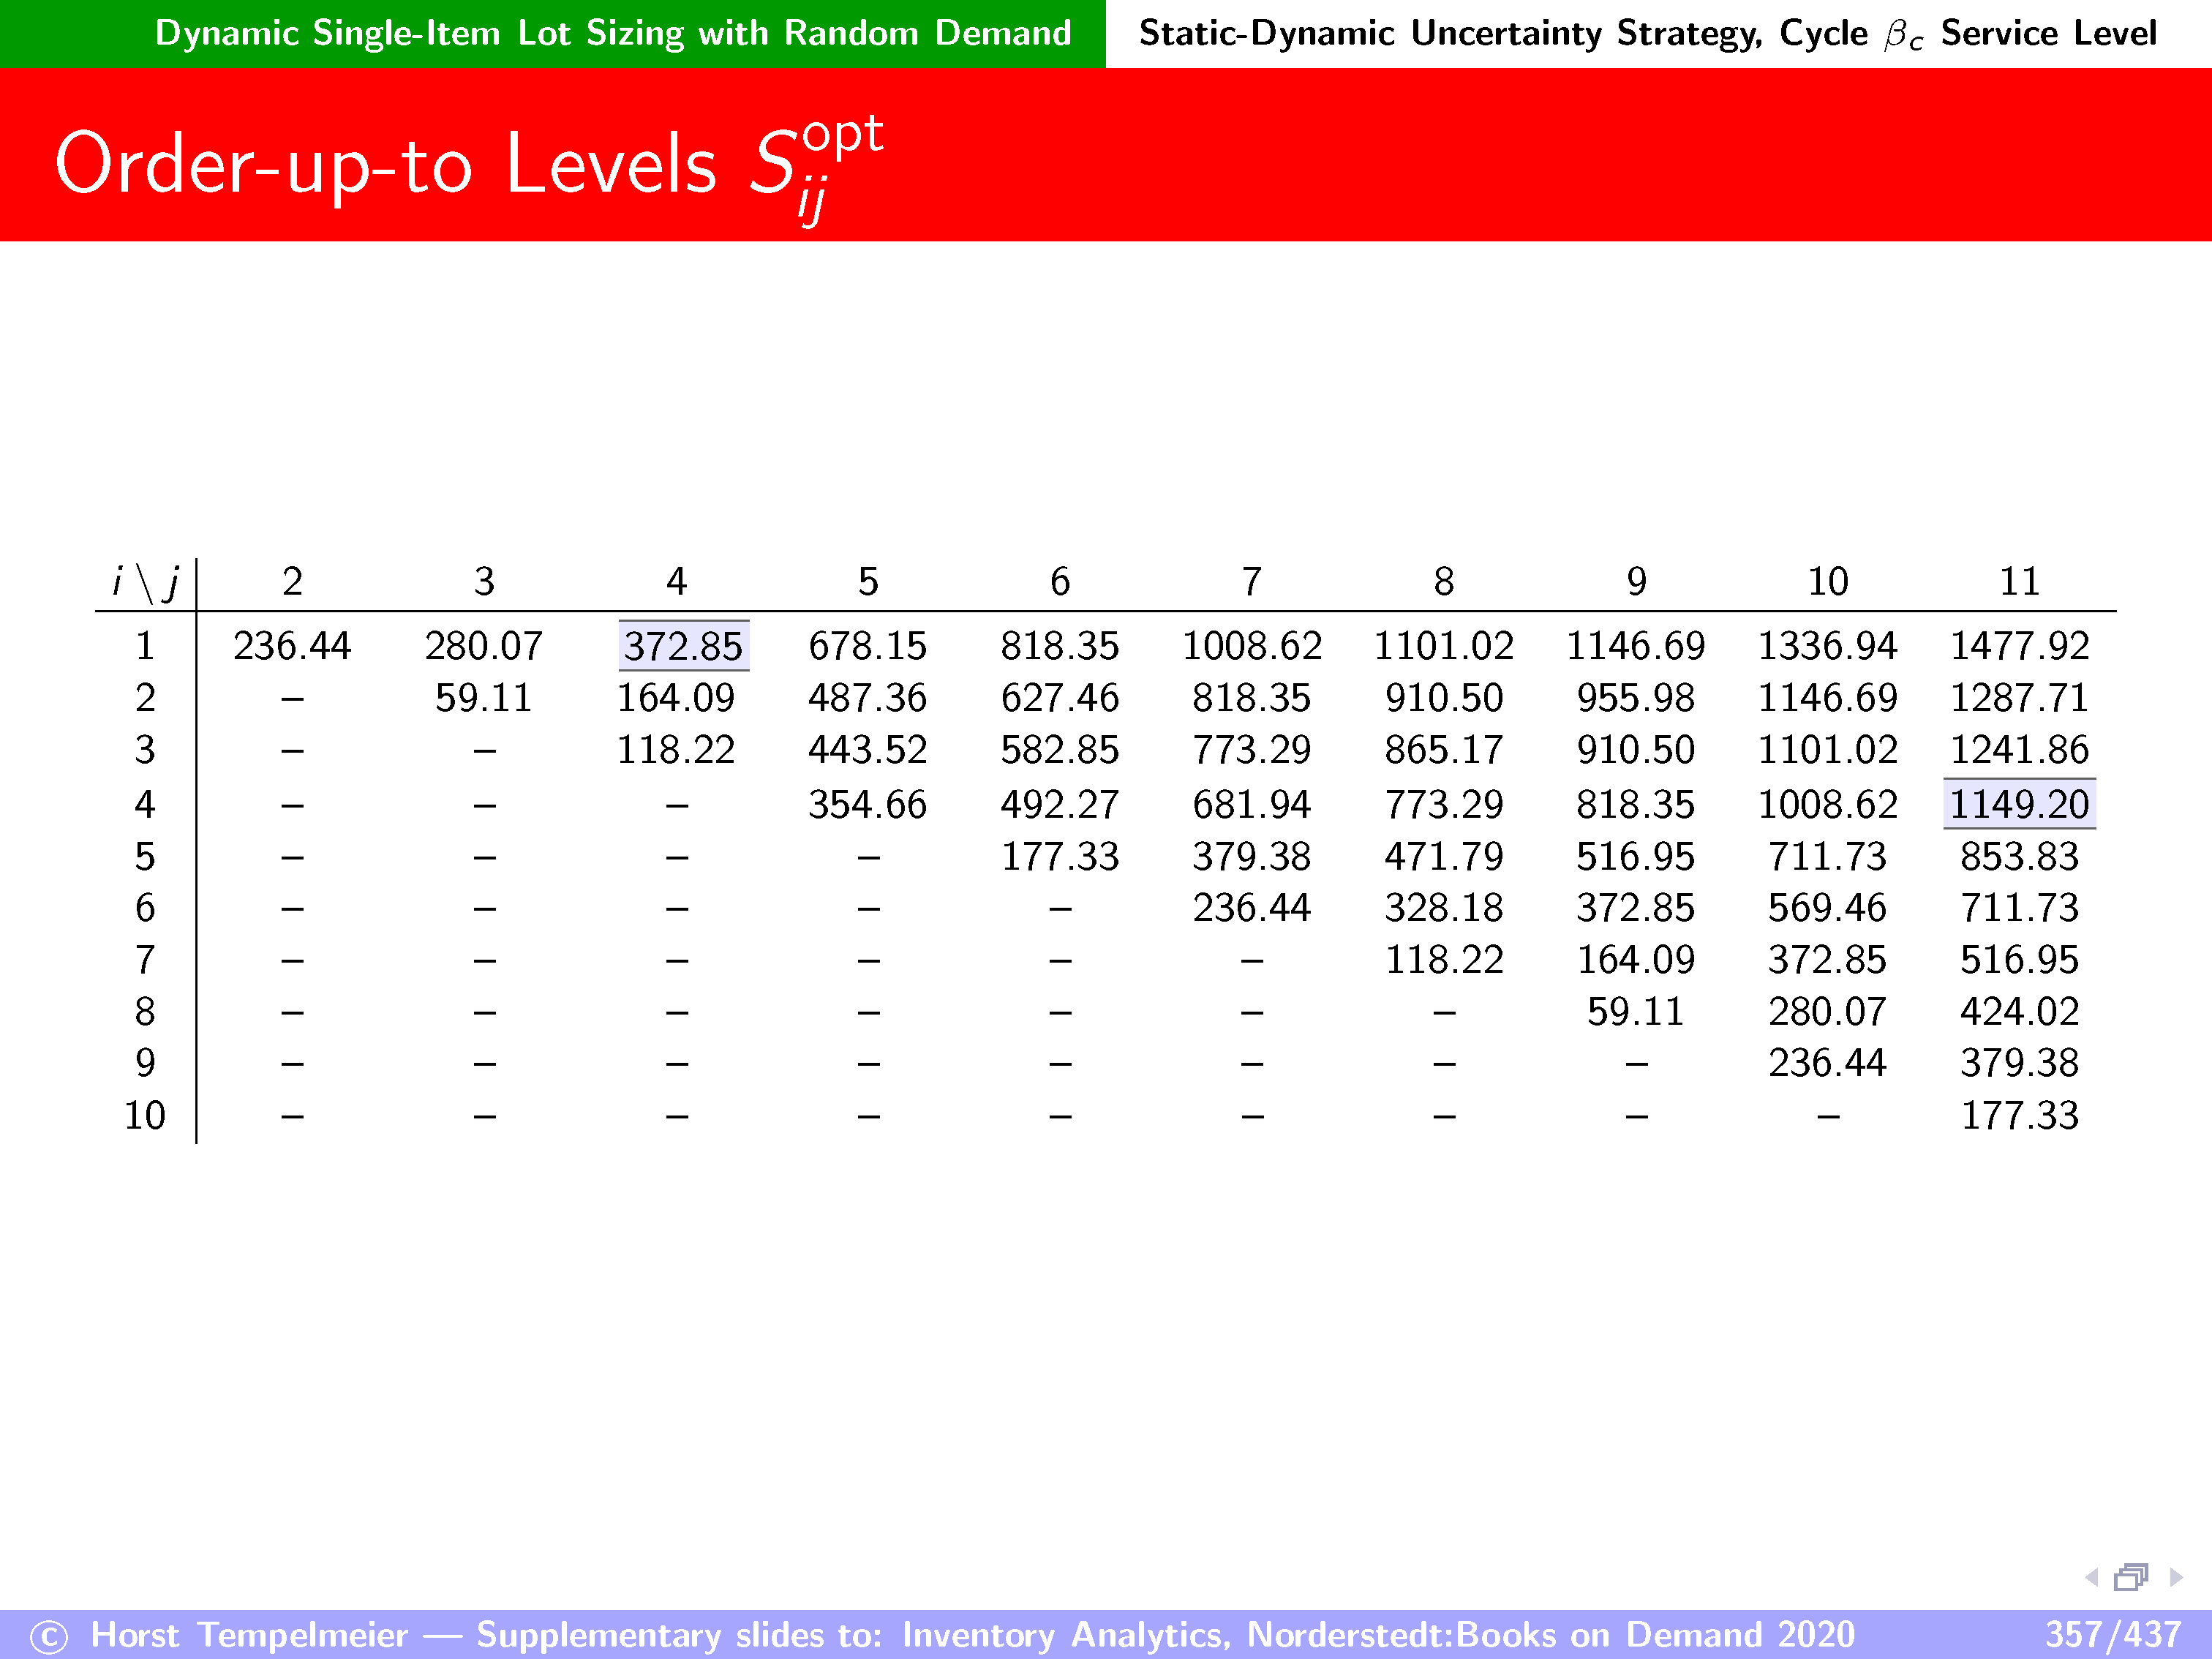Click the value 177.33 in last row
This screenshot has height=1659, width=2212.
point(2019,1115)
